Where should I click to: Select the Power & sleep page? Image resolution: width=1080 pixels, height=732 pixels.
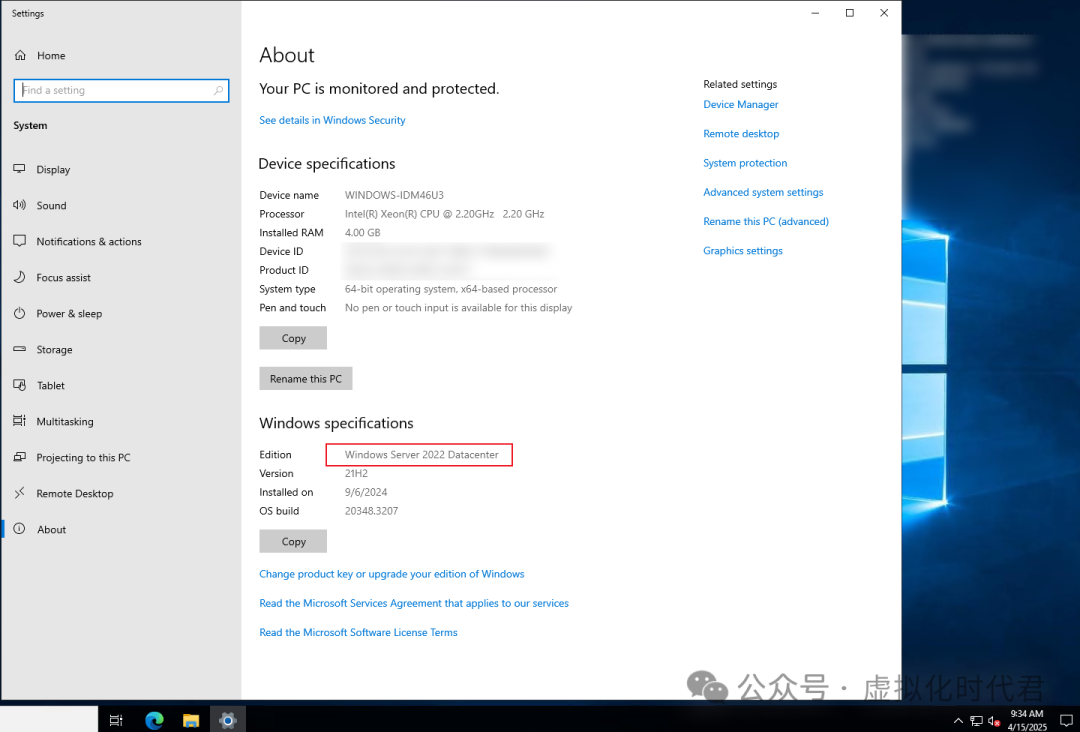69,313
